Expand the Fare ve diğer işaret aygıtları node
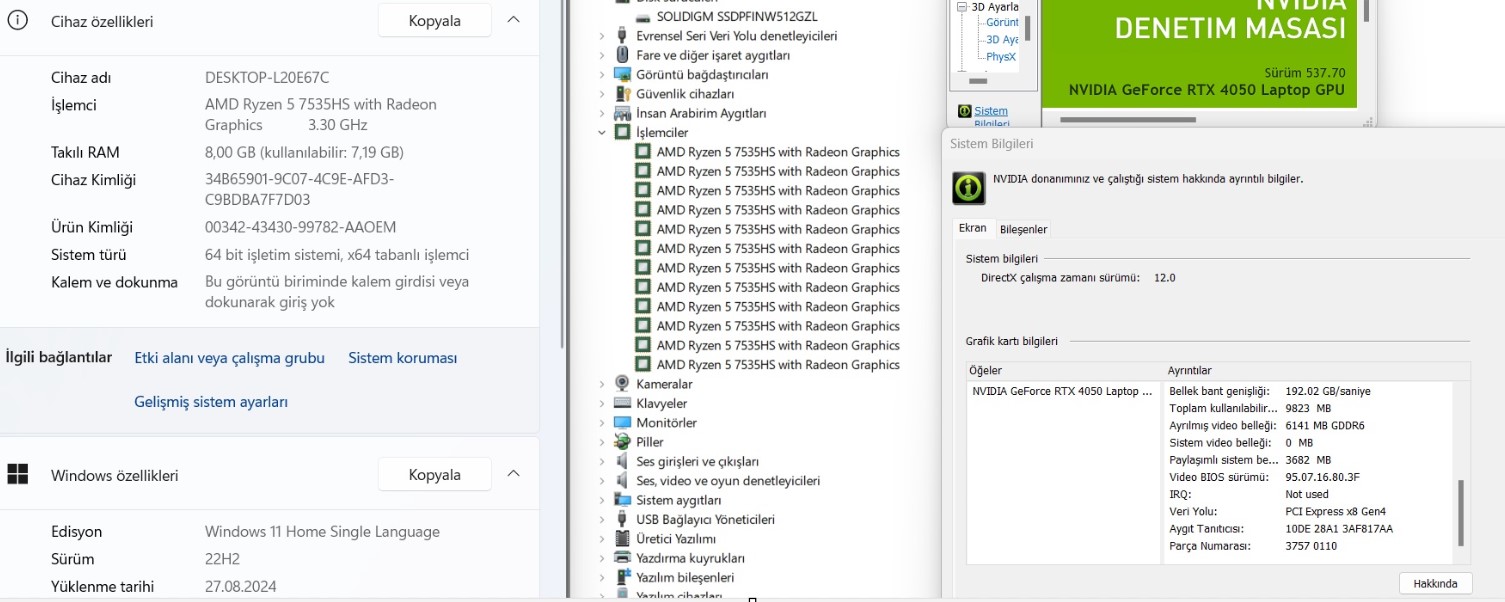Screen dimensions: 1505x602 point(602,55)
